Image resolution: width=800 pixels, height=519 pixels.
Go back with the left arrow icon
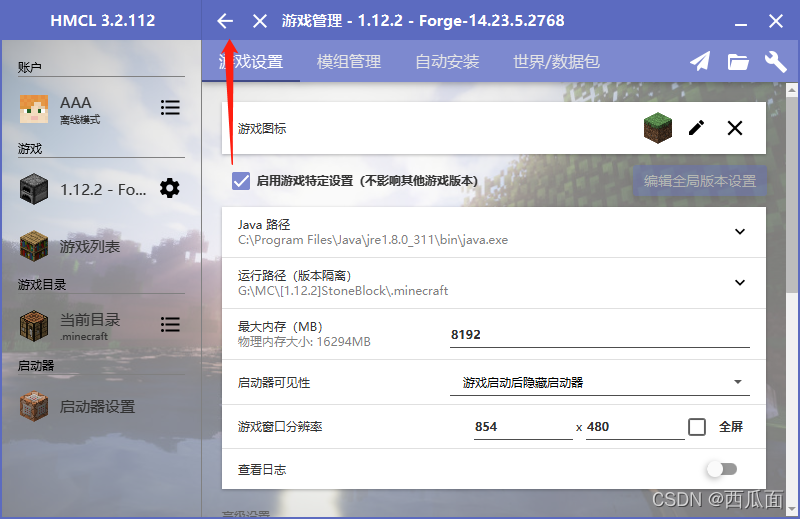[x=224, y=21]
